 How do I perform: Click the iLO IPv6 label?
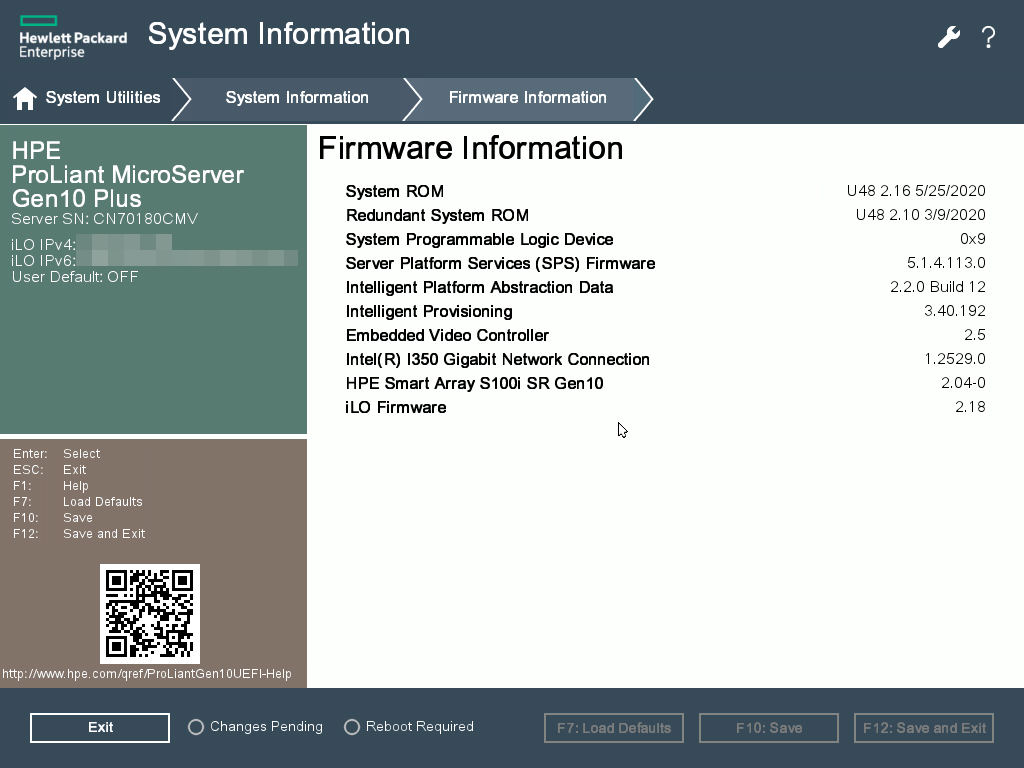pyautogui.click(x=43, y=261)
